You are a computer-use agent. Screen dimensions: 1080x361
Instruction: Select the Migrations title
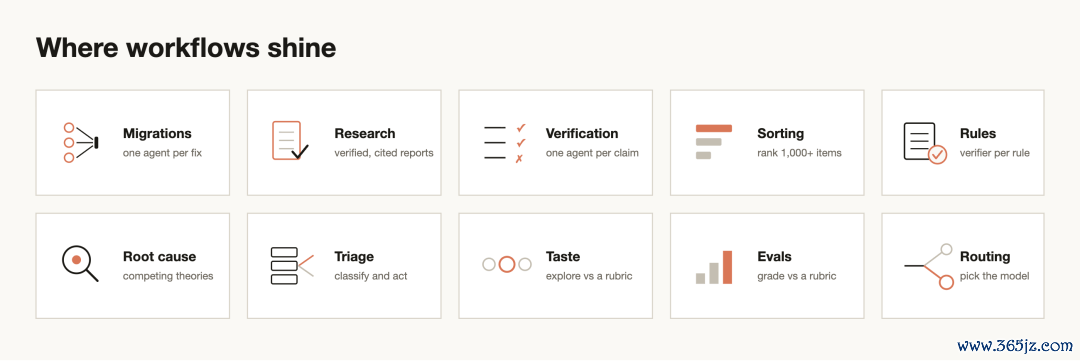point(157,134)
